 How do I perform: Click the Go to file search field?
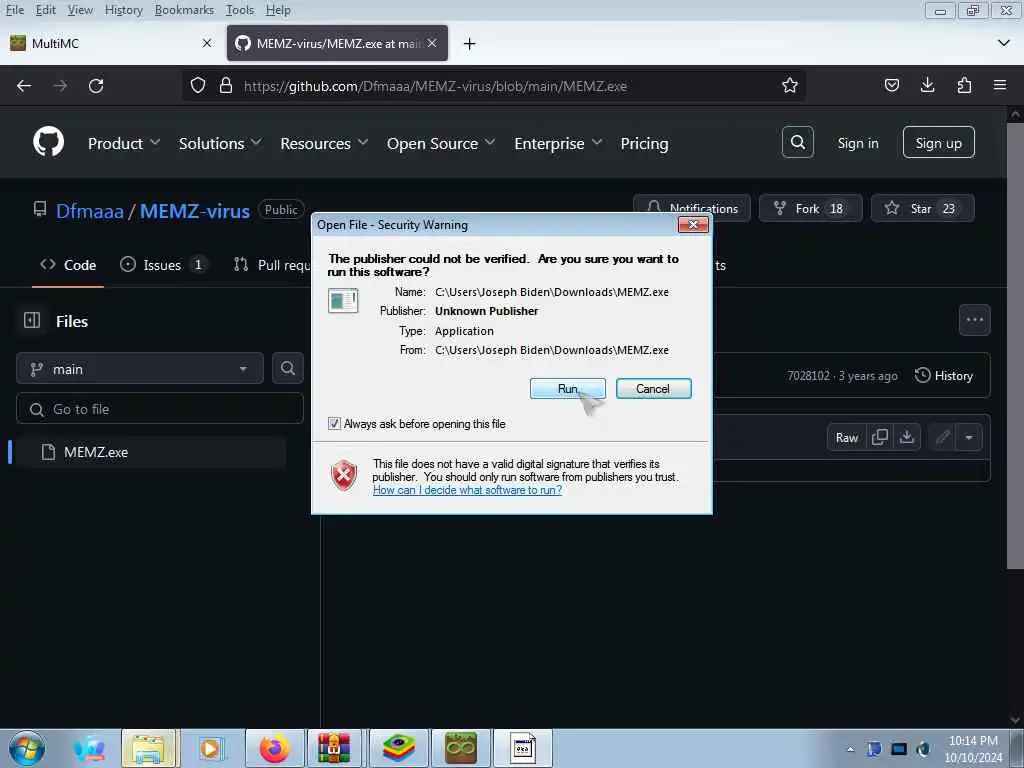pyautogui.click(x=159, y=409)
